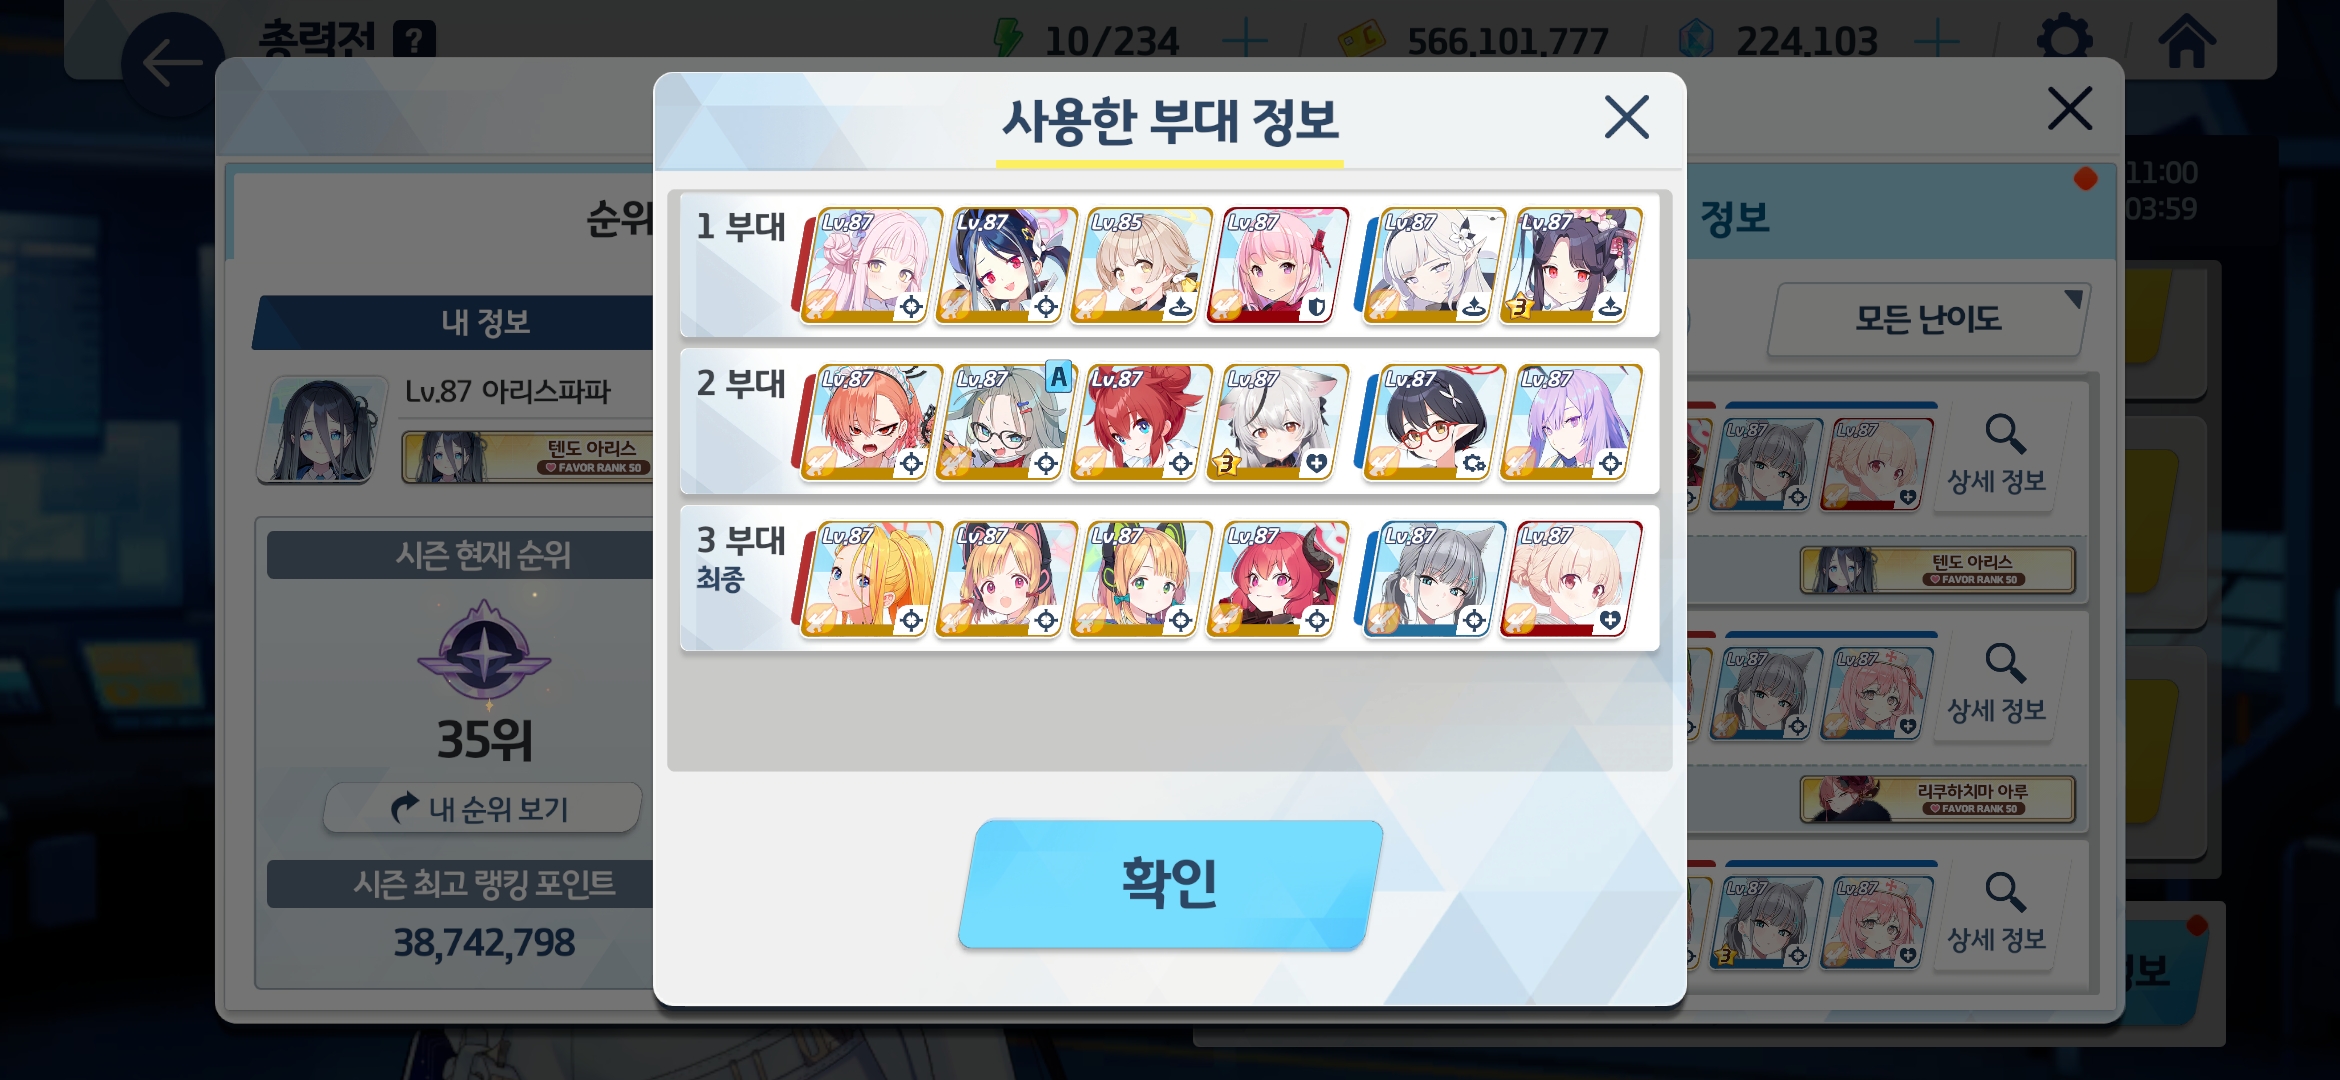2340x1080 pixels.
Task: Click the 내 순위 보기 button
Action: click(483, 808)
